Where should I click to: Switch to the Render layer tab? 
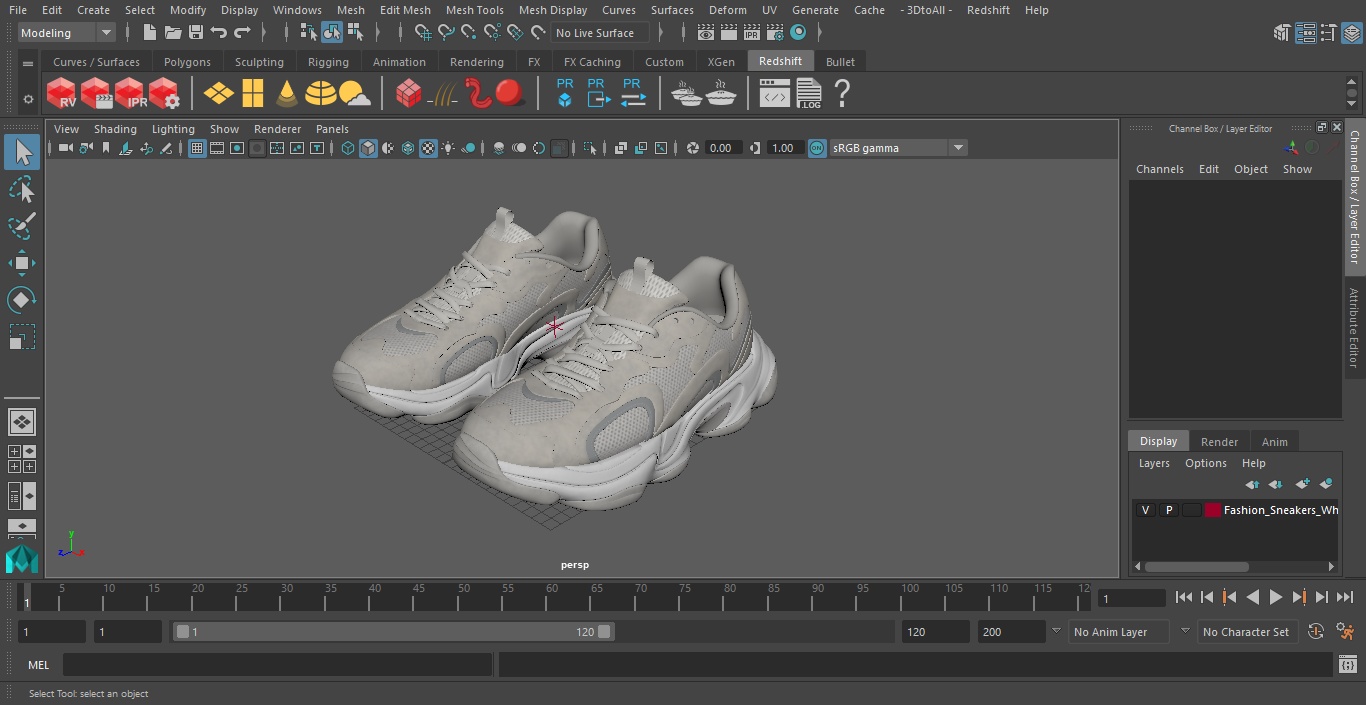[1219, 441]
